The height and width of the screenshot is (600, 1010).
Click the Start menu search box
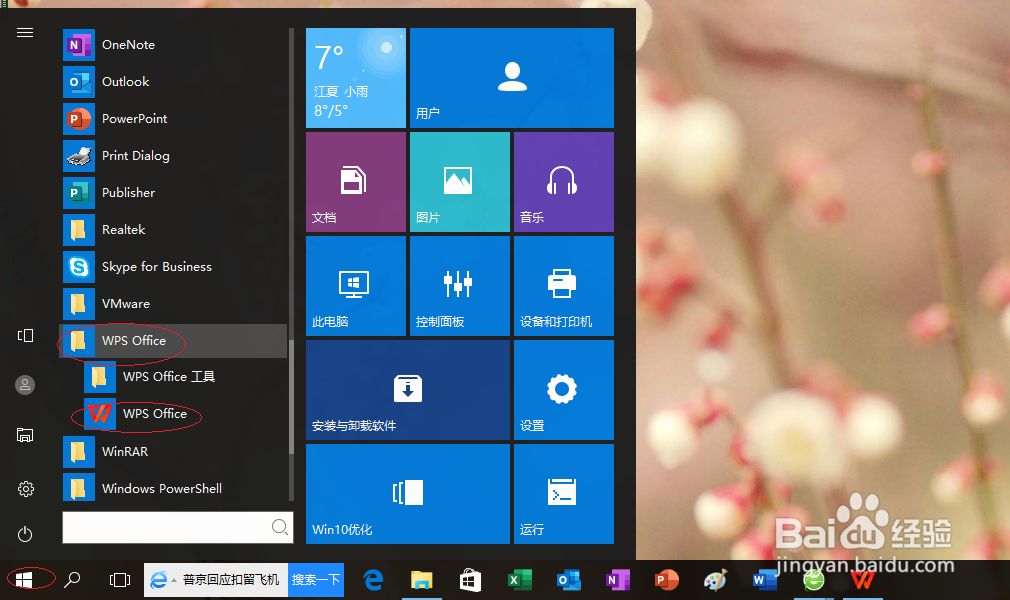178,527
